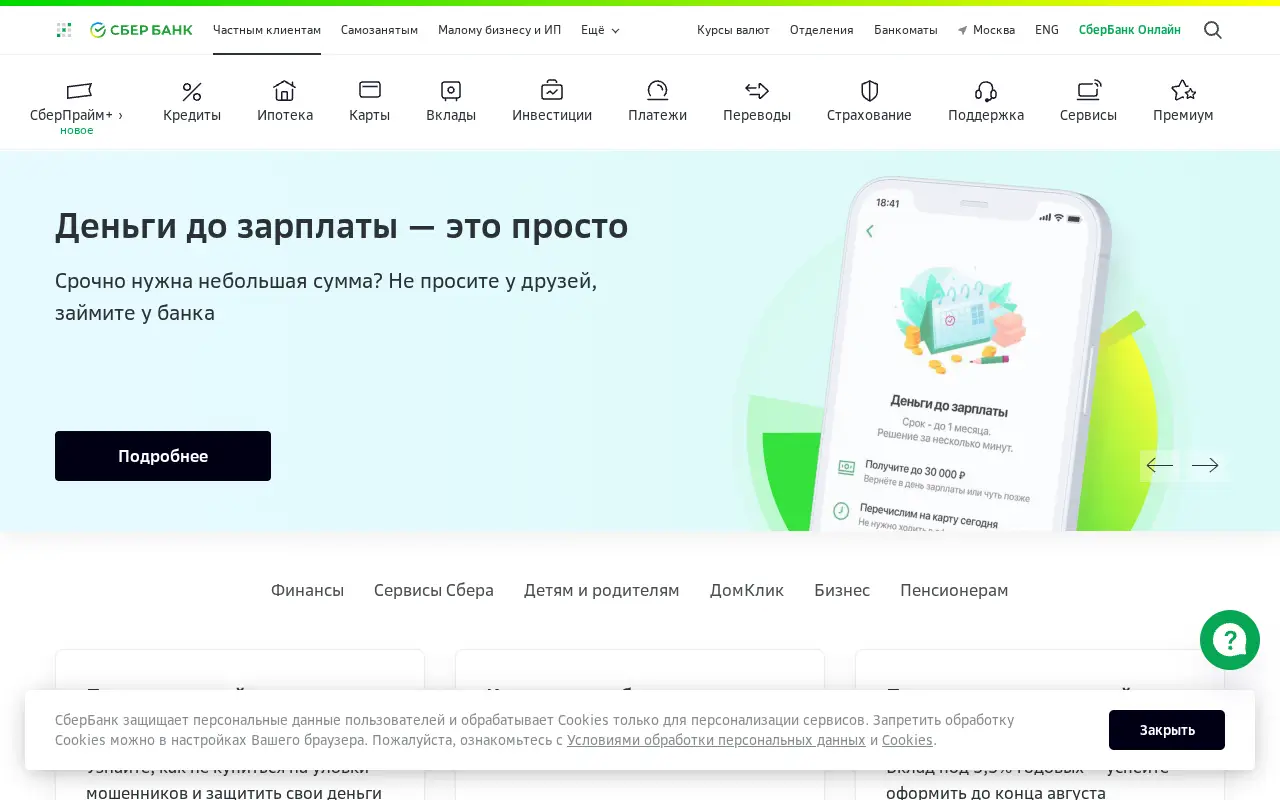The width and height of the screenshot is (1280, 800).
Task: Open СберБанк Онлайн link
Action: point(1130,30)
